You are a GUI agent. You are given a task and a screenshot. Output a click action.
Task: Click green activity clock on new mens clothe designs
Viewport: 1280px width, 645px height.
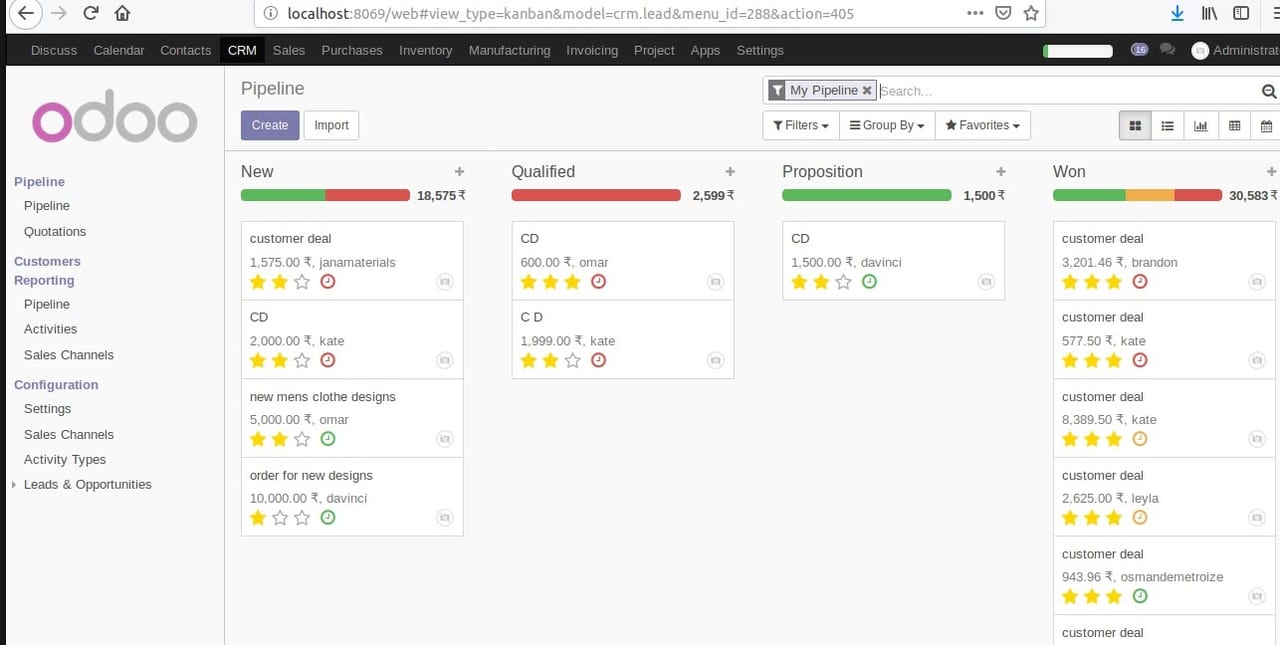point(328,439)
